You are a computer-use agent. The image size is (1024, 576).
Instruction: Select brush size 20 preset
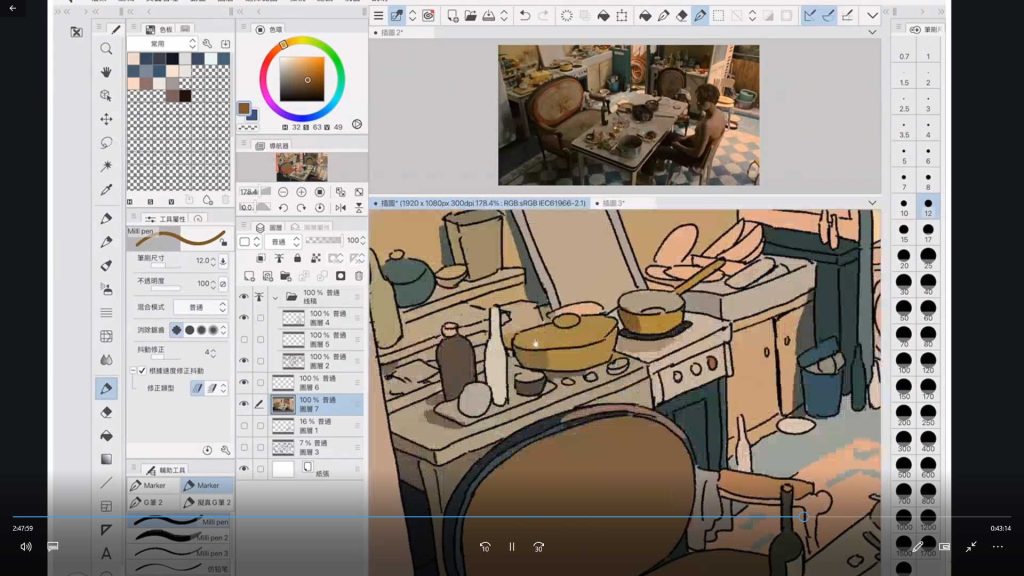[904, 257]
